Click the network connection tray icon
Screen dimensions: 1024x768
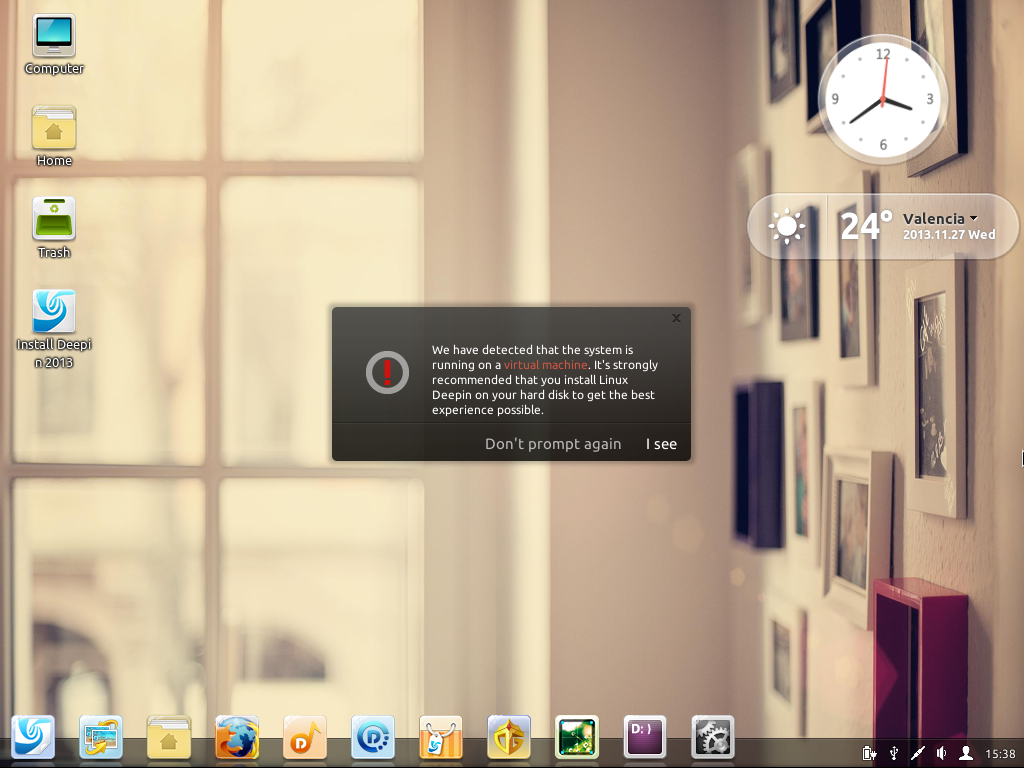(x=918, y=753)
